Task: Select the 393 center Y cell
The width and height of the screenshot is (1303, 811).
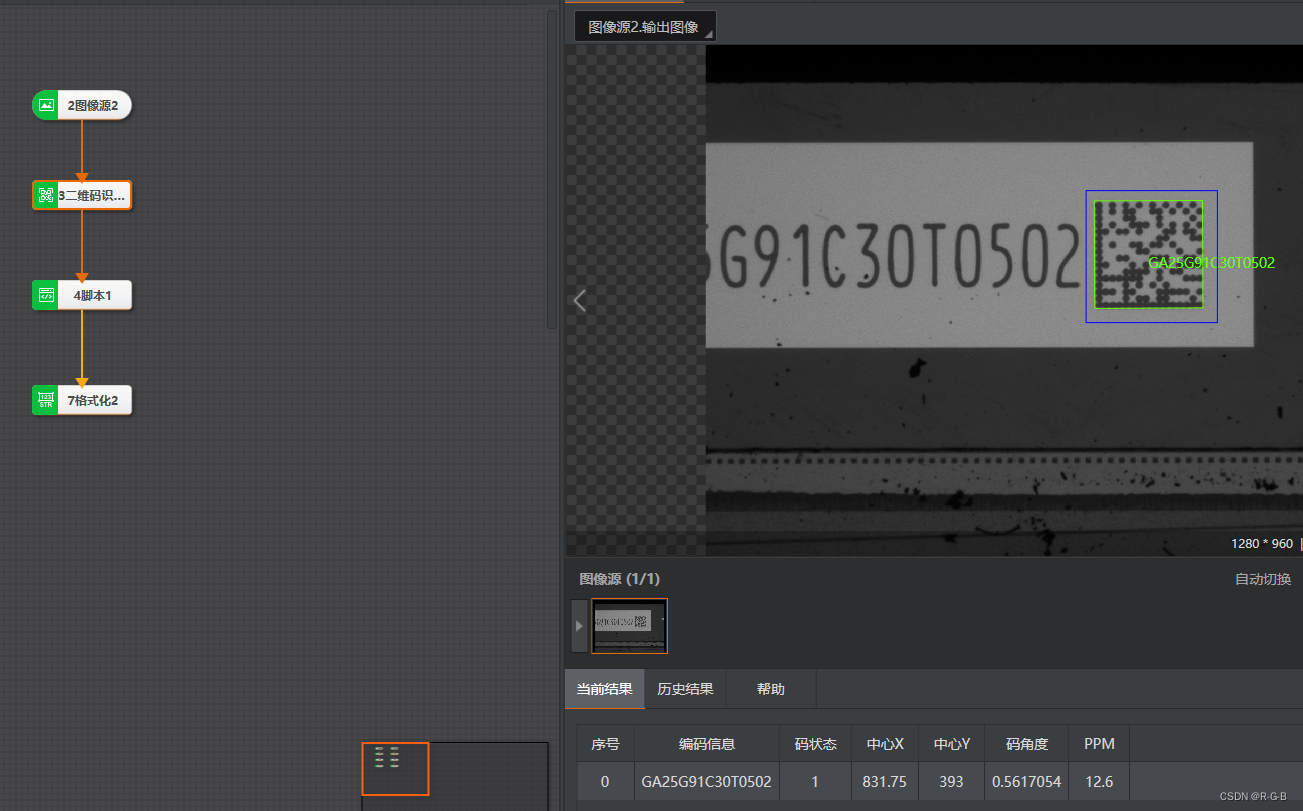Action: 952,781
